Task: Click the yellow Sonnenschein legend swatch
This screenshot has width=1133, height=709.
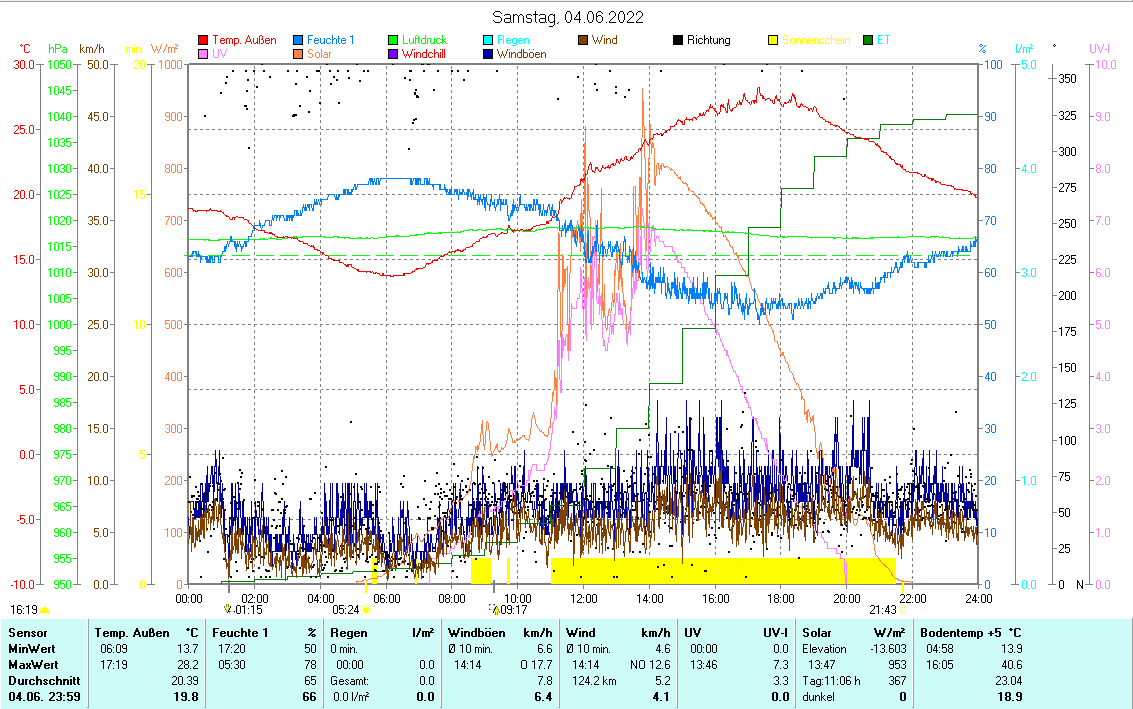Action: click(773, 40)
